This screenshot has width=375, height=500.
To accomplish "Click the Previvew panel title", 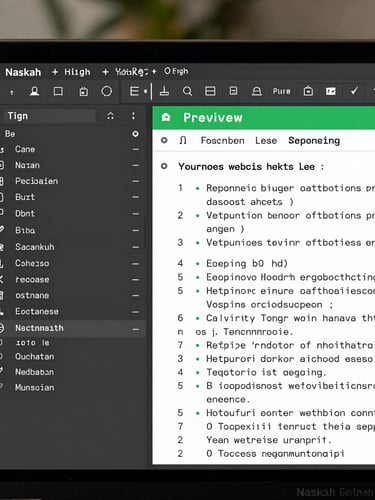I will [213, 118].
